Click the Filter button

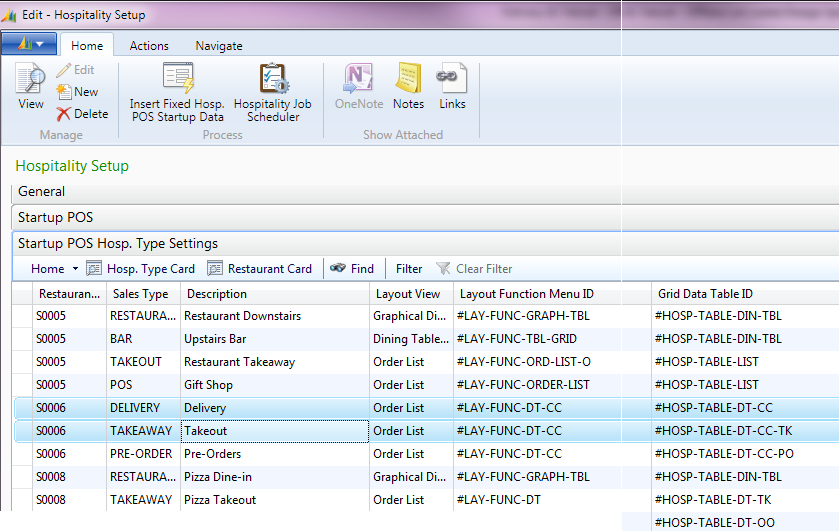pyautogui.click(x=408, y=268)
